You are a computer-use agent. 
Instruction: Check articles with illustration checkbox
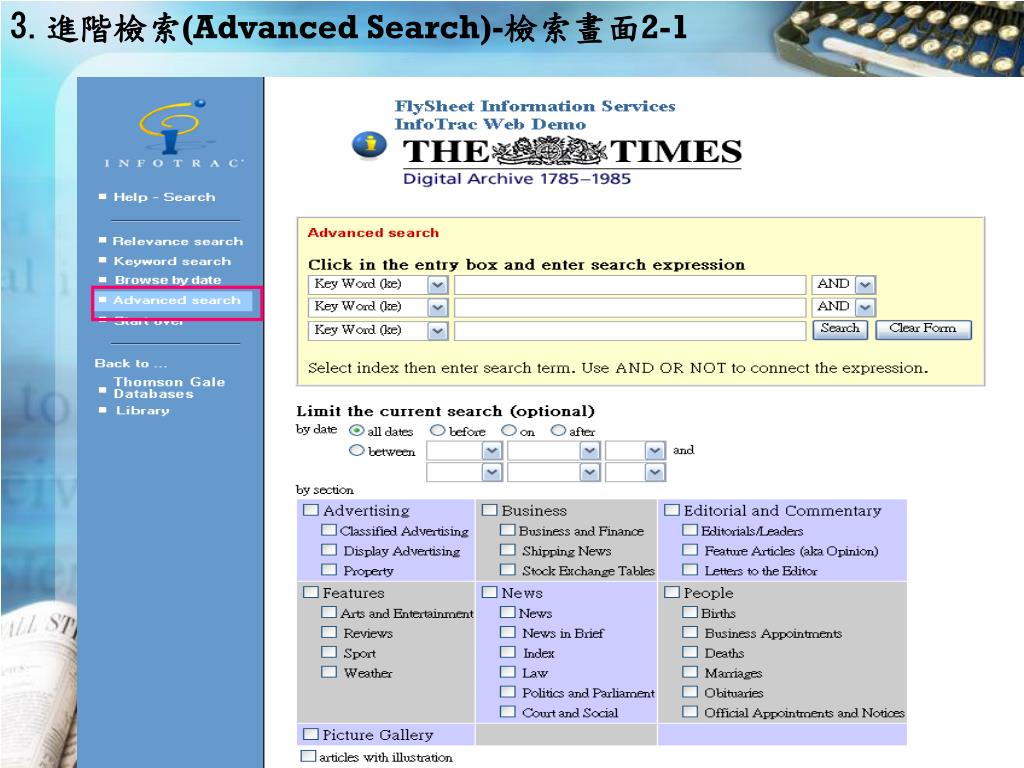[308, 756]
